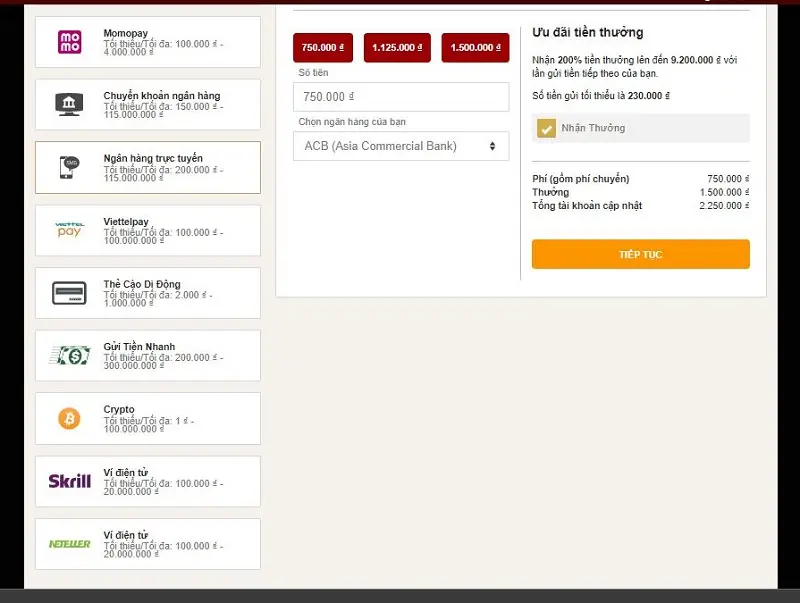800x603 pixels.
Task: Select the fast cash money icon
Action: coord(70,355)
